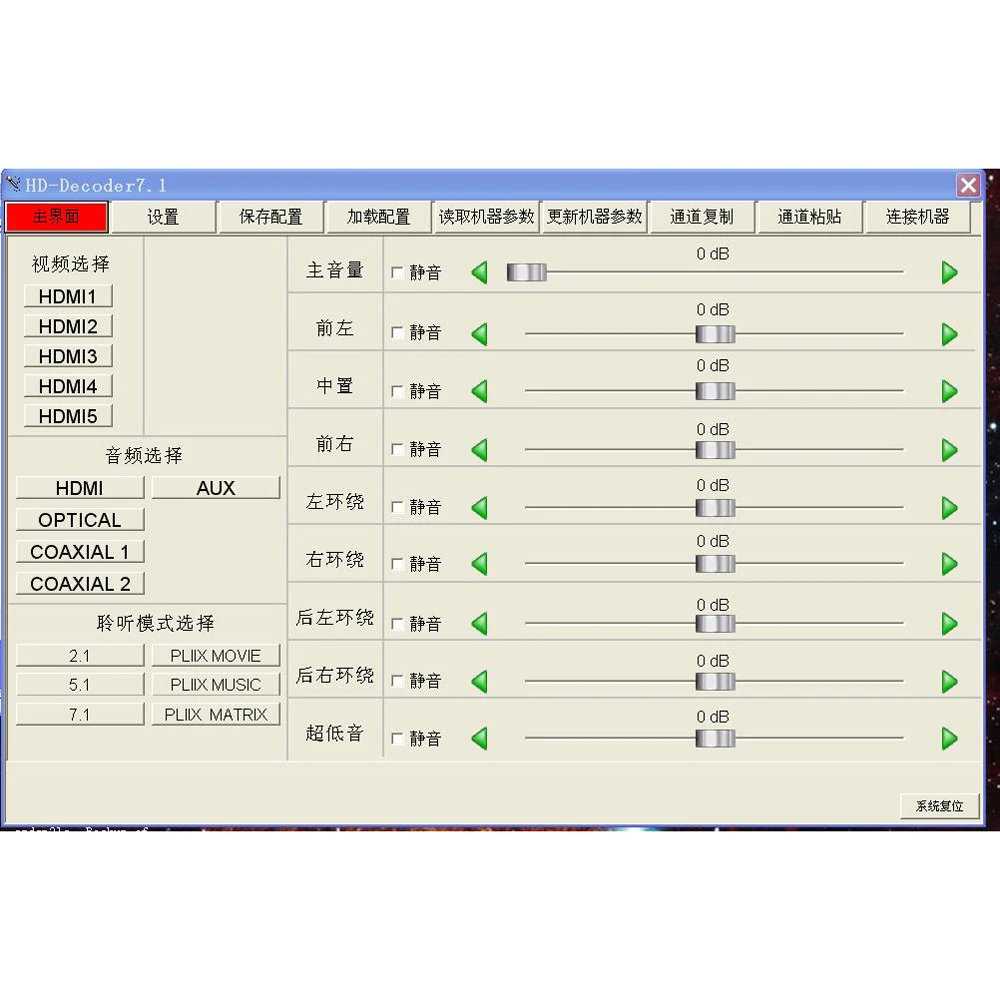Increase 后左环绕 level with right arrow
Viewport: 1000px width, 1000px height.
pos(950,623)
